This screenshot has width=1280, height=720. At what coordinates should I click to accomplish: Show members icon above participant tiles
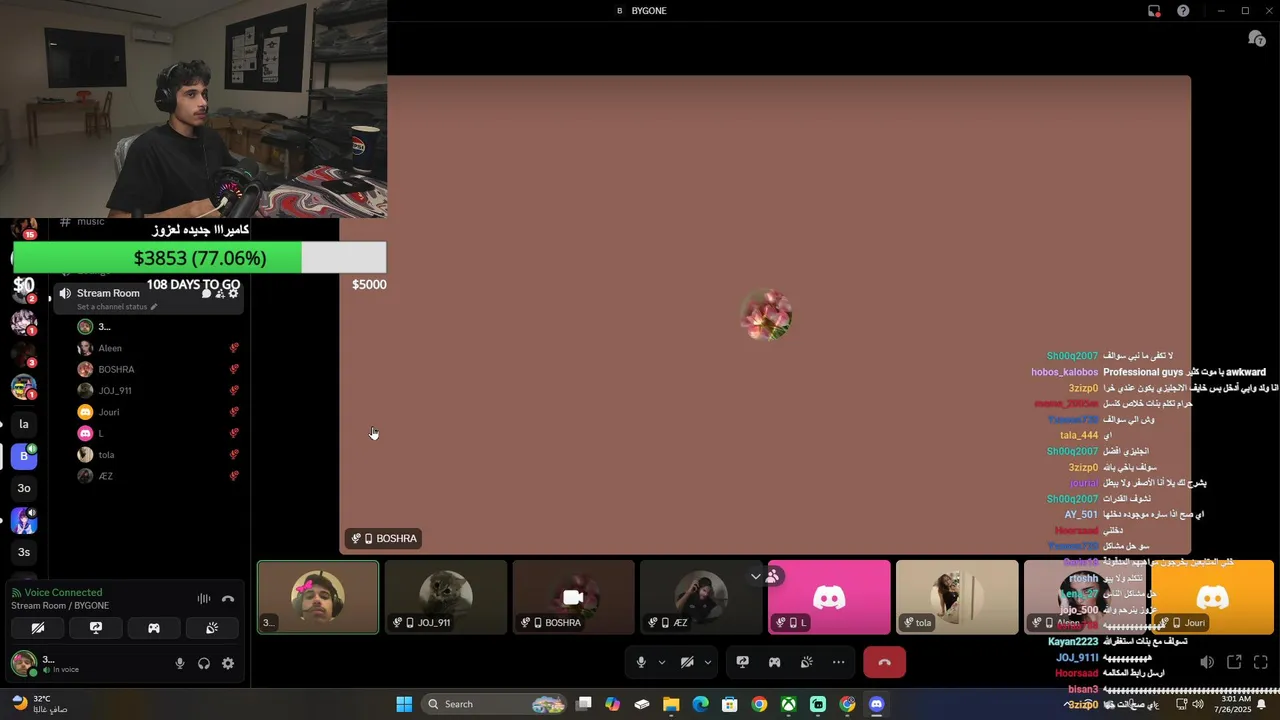[772, 576]
